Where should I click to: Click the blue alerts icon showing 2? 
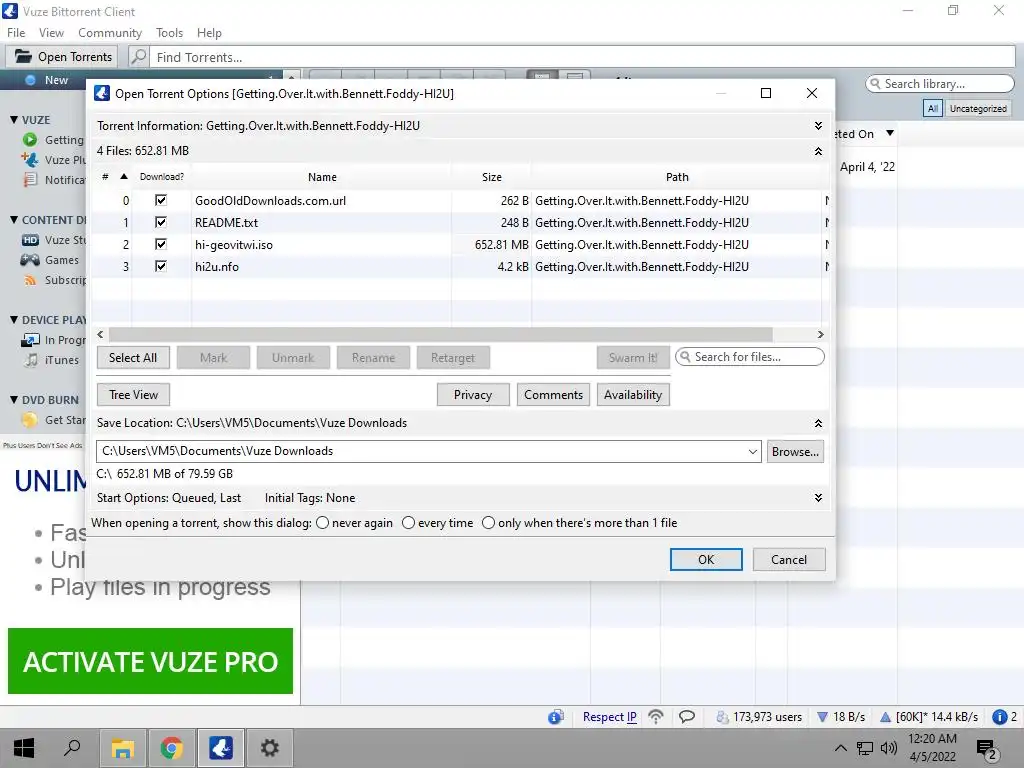(999, 717)
